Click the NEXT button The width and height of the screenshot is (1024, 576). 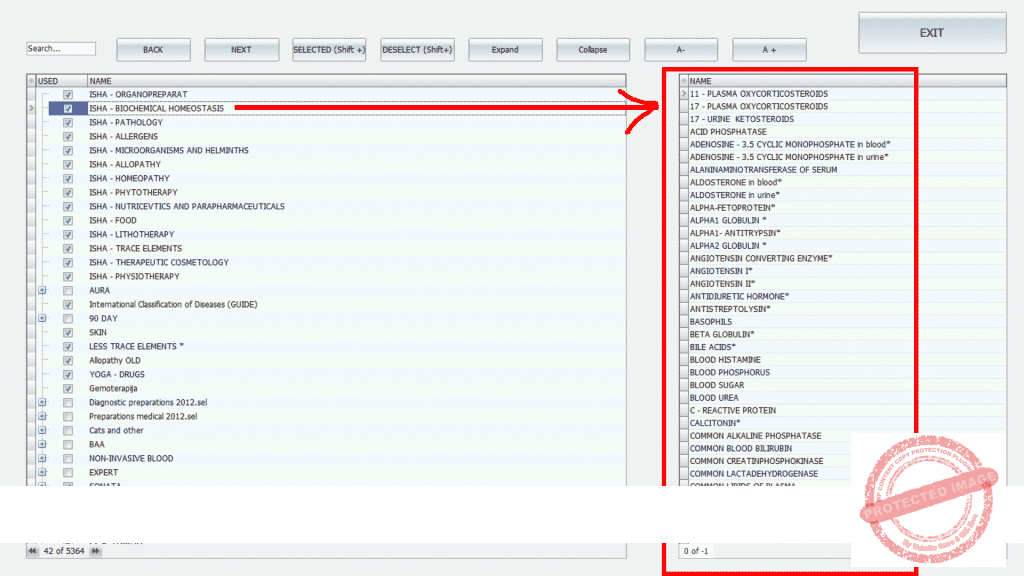(241, 50)
